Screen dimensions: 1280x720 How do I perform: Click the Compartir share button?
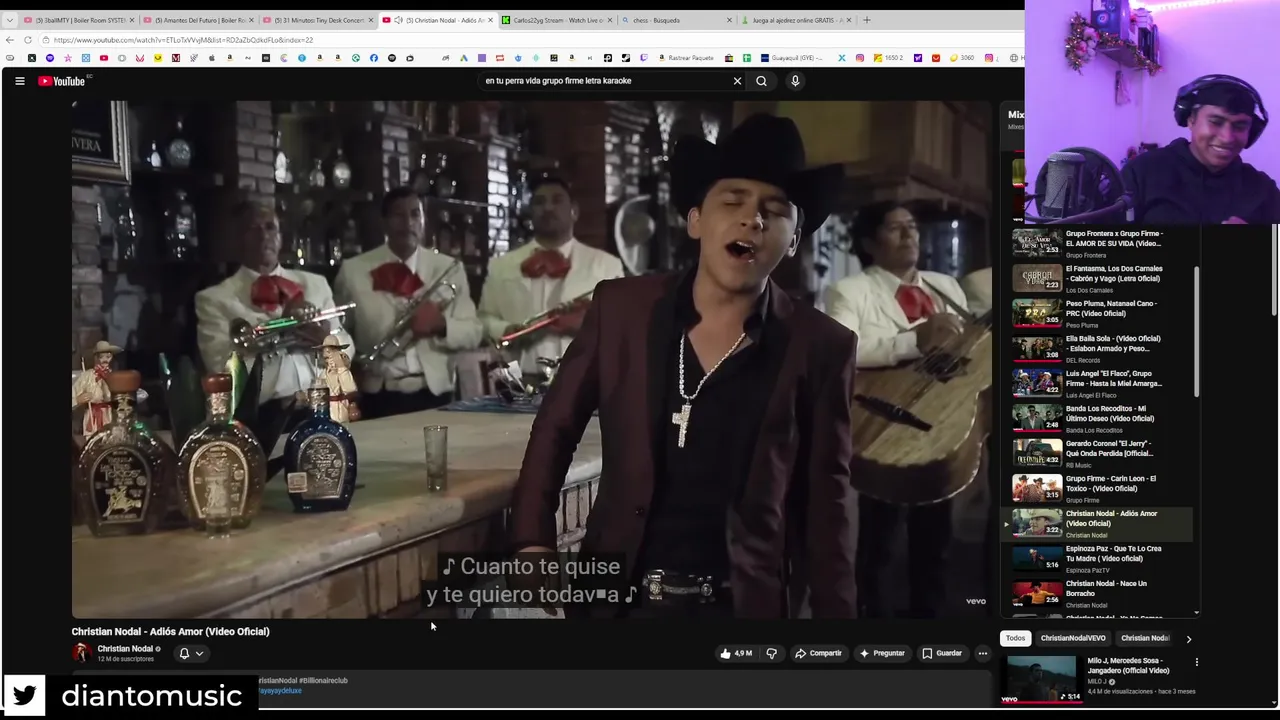coord(818,653)
